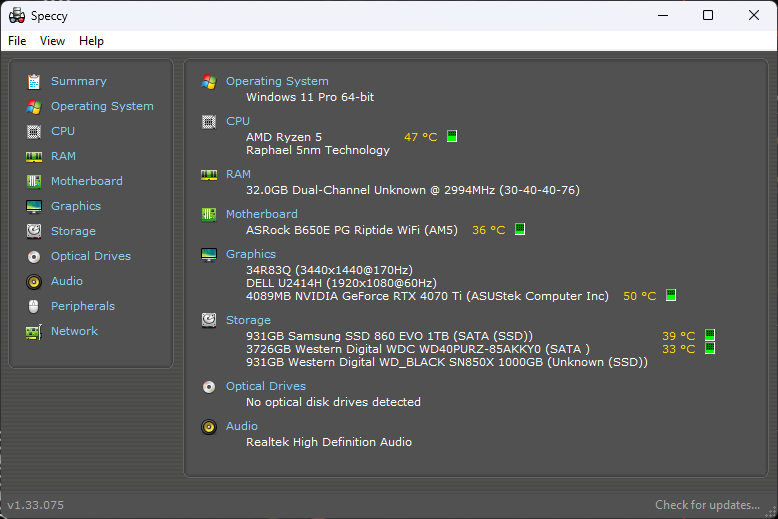Click the Audio speaker icon in sidebar
Screen dimensions: 778x519
click(34, 282)
